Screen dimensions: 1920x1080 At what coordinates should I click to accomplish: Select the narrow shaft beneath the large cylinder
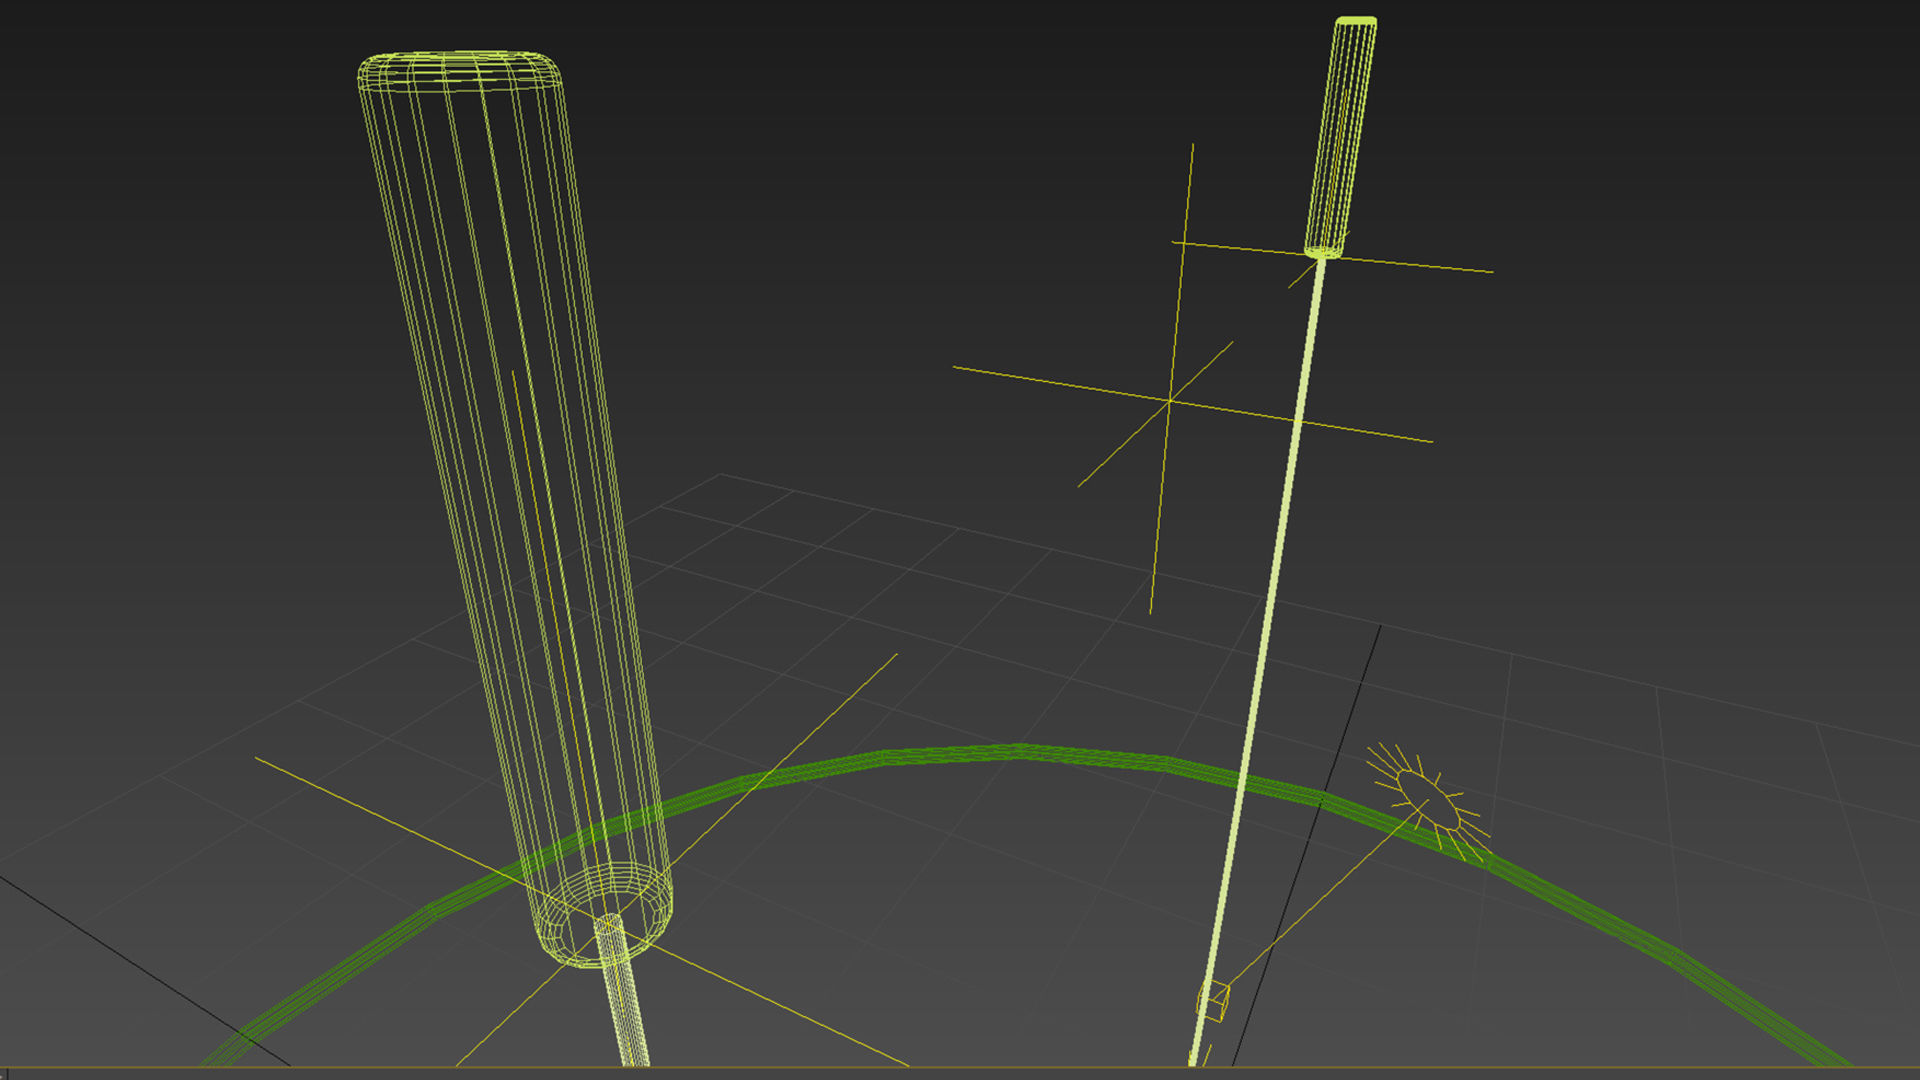[x=622, y=990]
